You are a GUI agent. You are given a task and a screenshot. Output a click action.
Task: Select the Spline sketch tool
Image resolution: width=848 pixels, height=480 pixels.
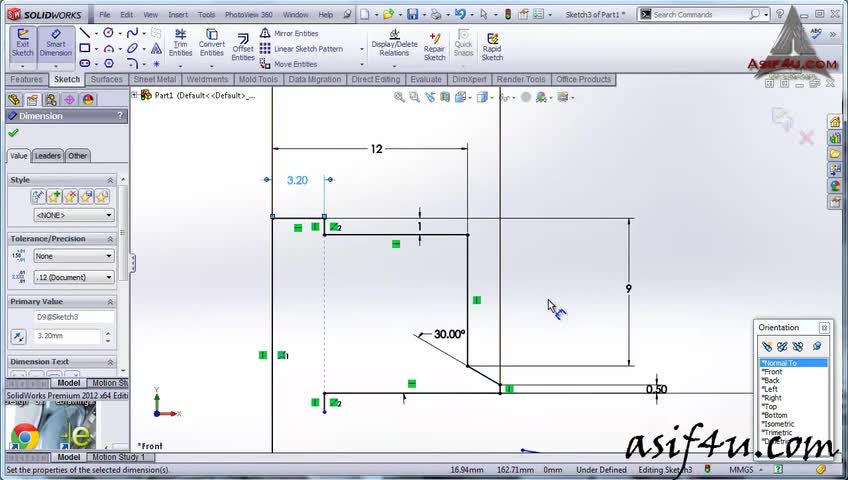coord(132,34)
